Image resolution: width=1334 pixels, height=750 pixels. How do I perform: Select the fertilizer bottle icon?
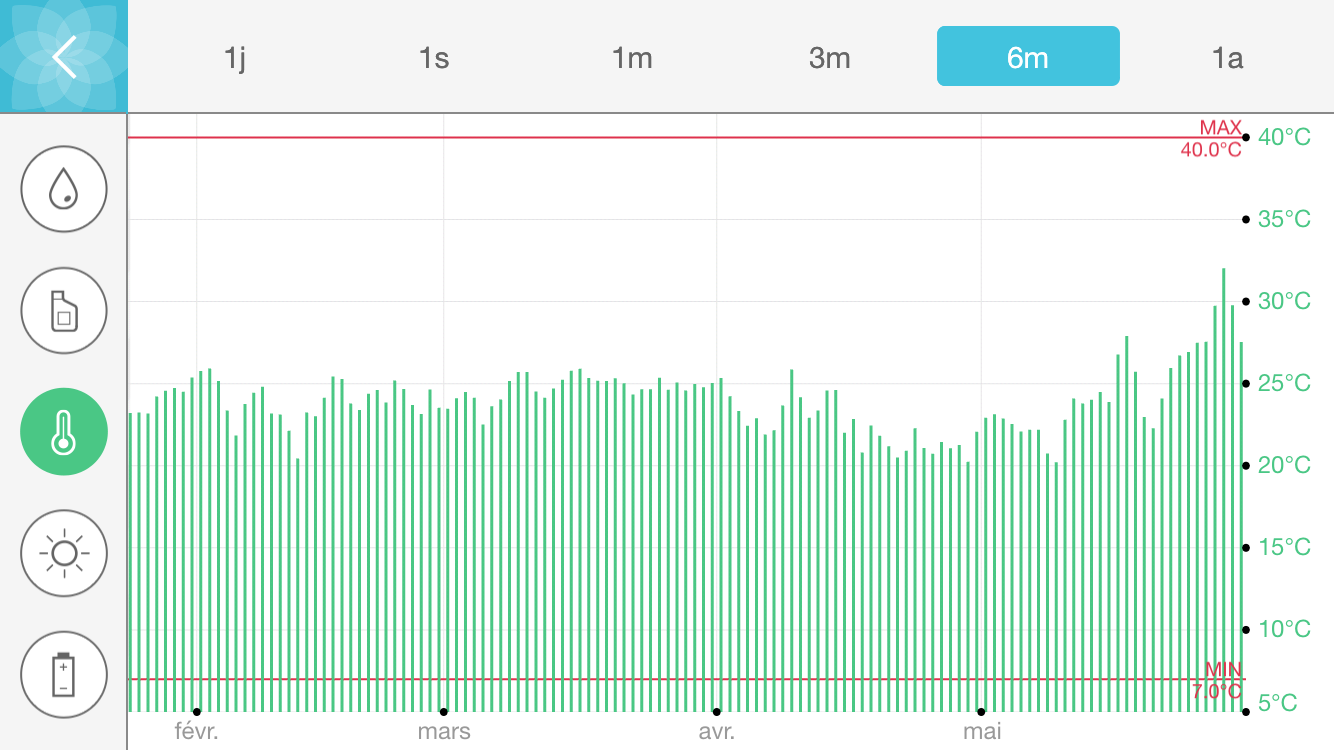pyautogui.click(x=64, y=311)
